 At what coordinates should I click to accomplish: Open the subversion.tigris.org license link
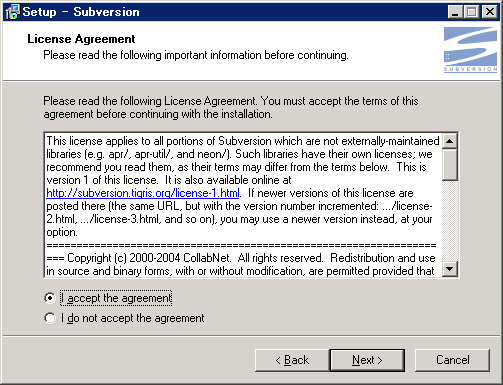143,193
